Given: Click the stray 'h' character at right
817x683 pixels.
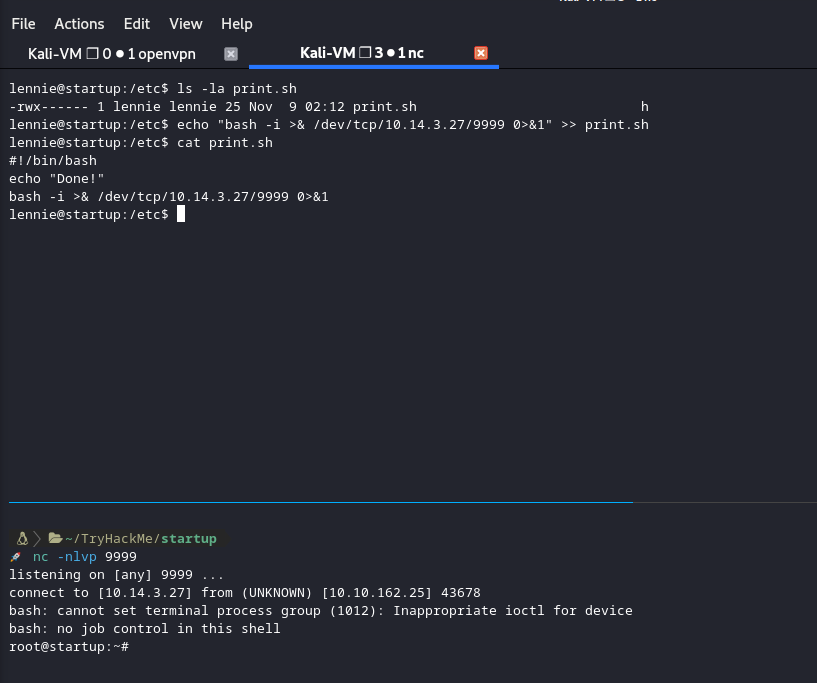Looking at the screenshot, I should [645, 107].
